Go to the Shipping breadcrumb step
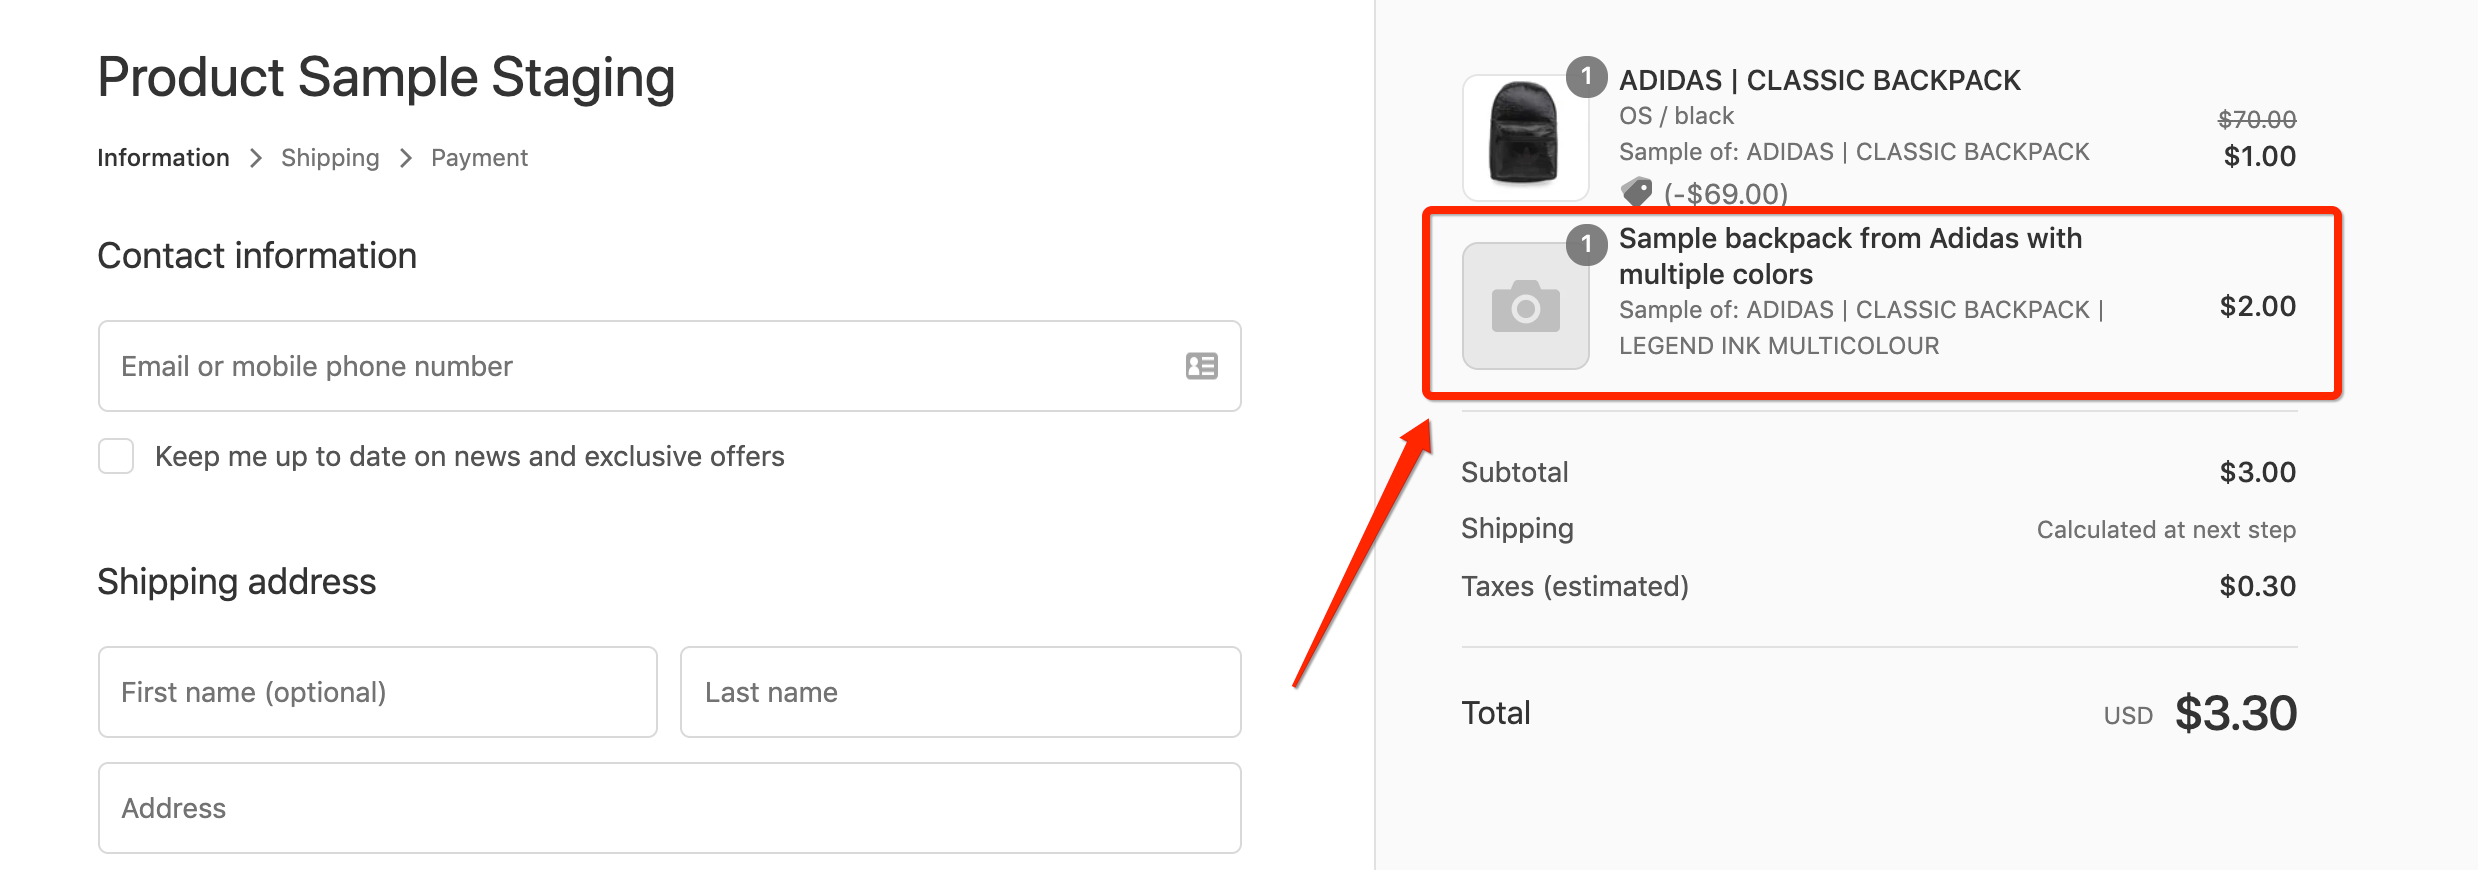Viewport: 2478px width, 870px height. (x=330, y=158)
